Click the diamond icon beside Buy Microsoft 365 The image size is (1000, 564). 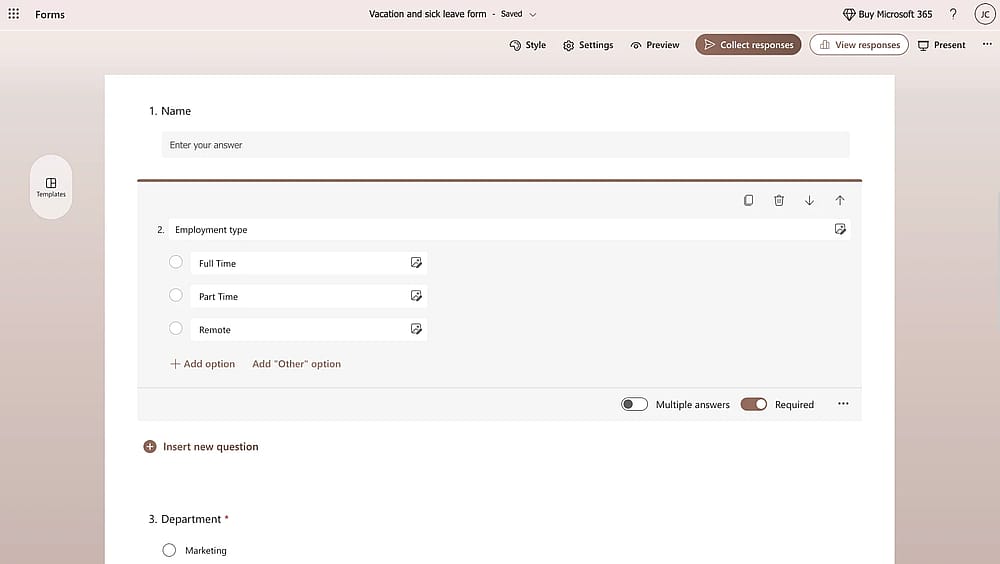point(849,14)
